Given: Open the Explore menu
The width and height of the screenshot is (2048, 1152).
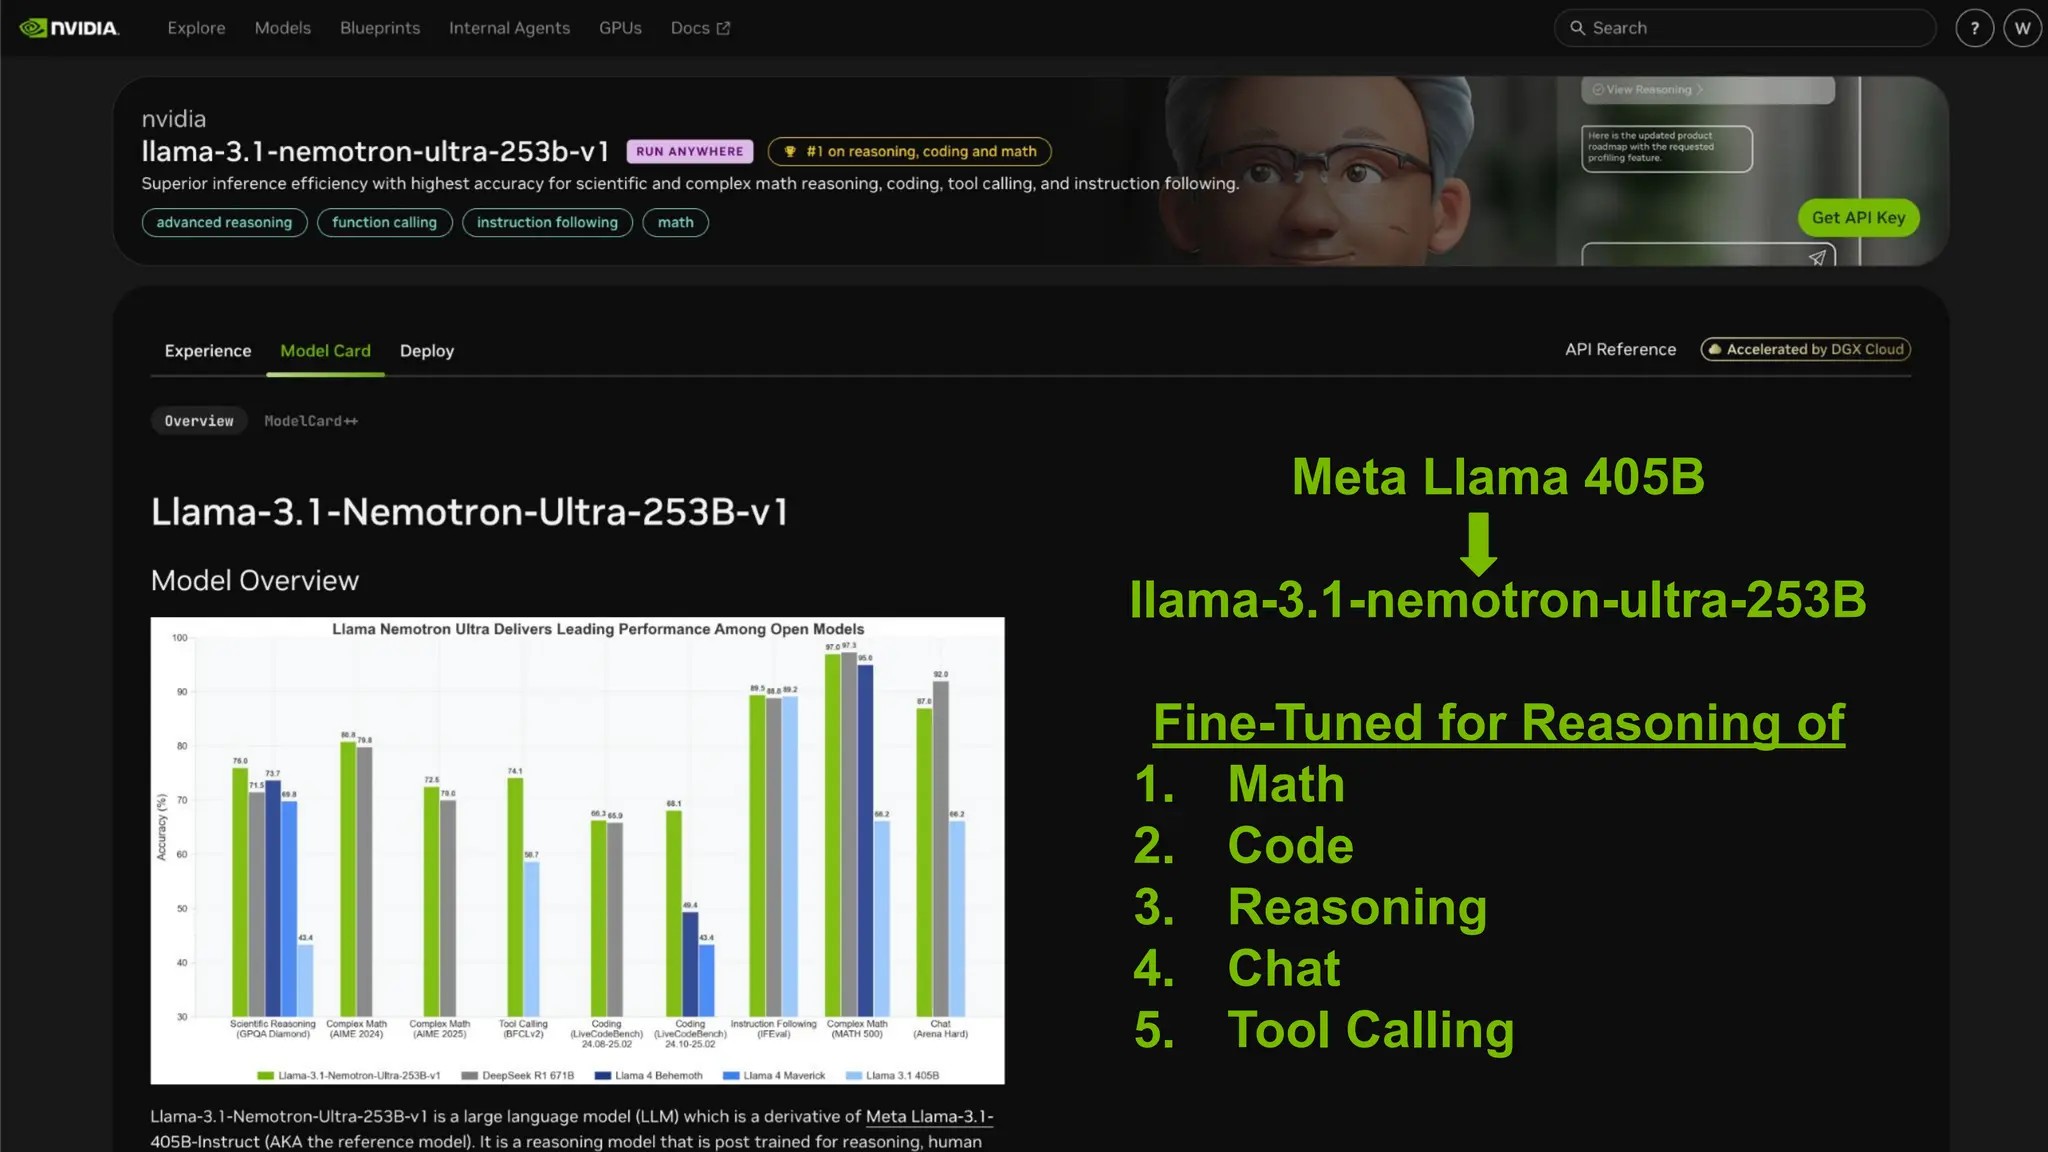Looking at the screenshot, I should 196,28.
